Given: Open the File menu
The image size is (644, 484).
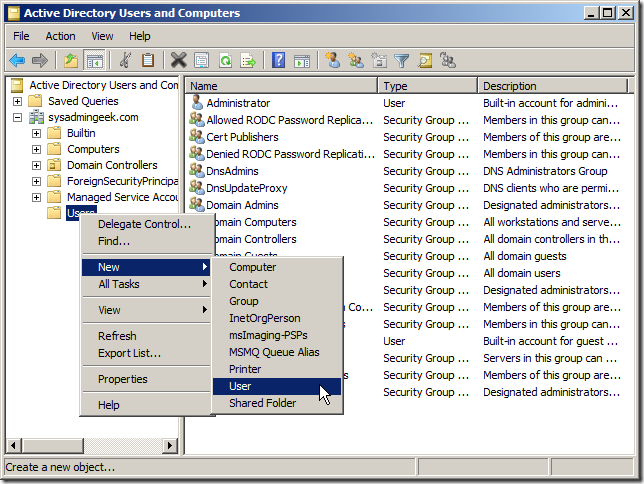Looking at the screenshot, I should pyautogui.click(x=21, y=36).
